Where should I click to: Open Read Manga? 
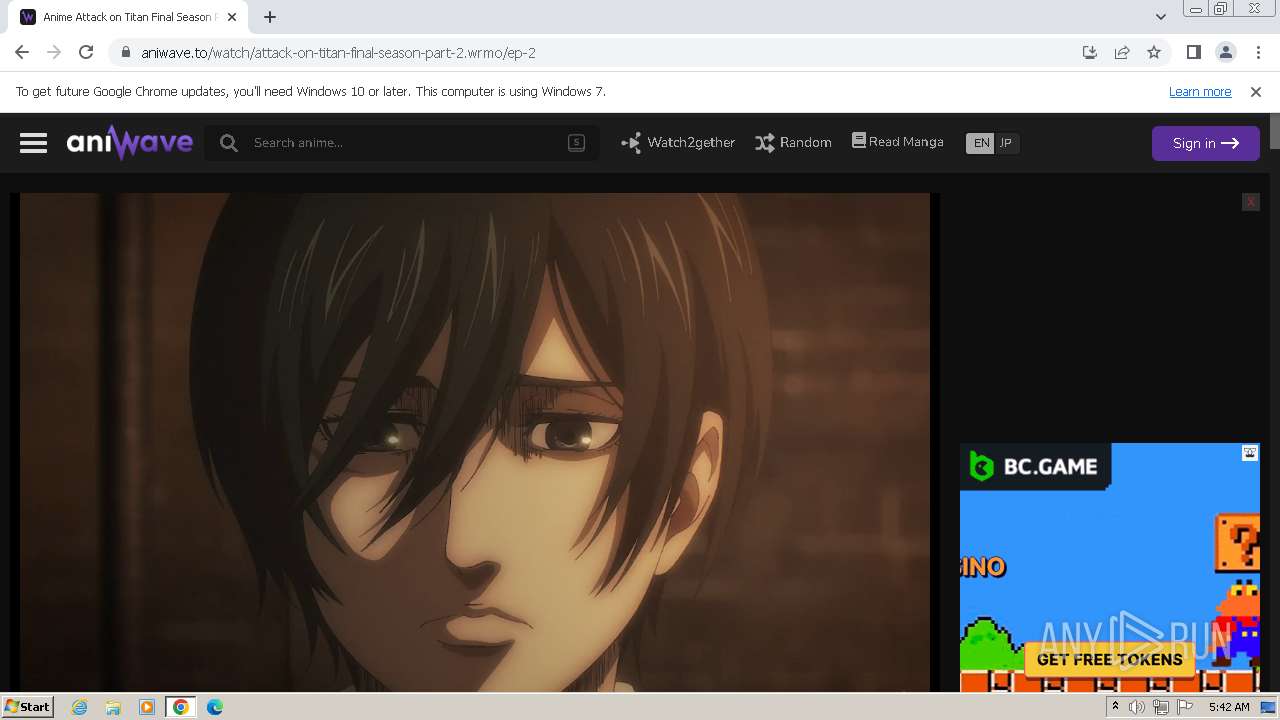click(x=897, y=142)
